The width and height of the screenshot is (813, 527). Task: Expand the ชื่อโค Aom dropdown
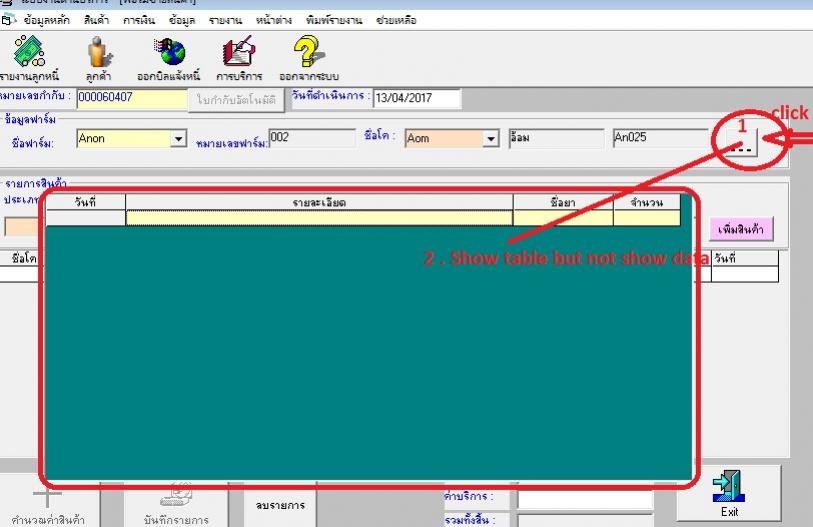490,138
